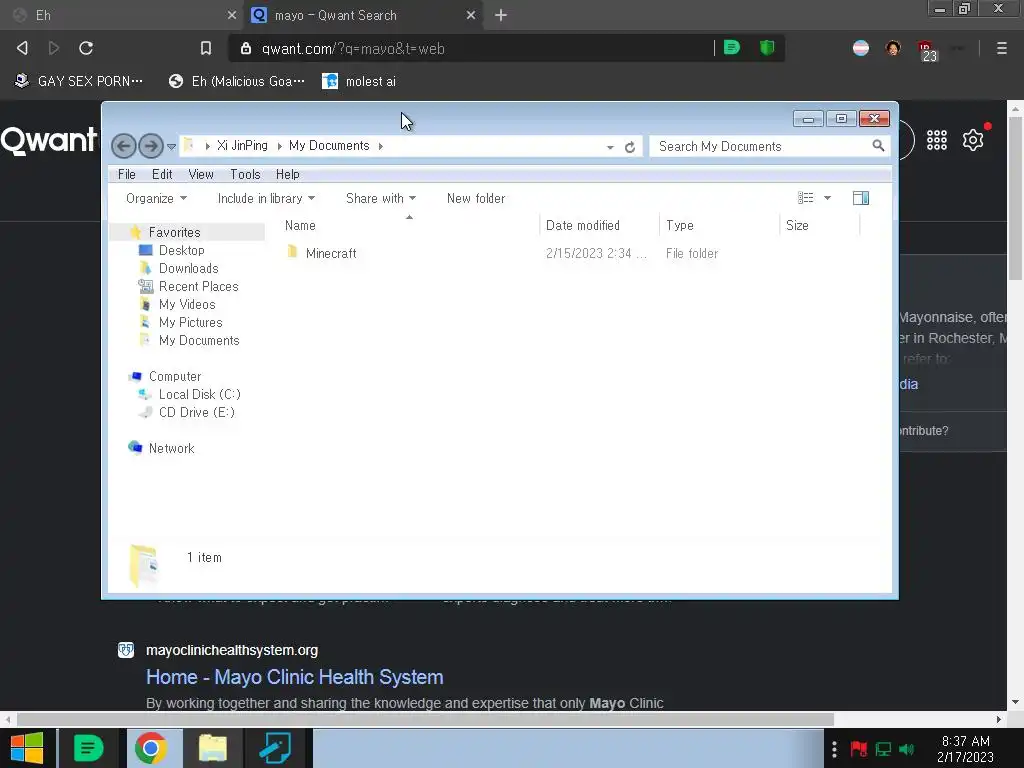This screenshot has height=768, width=1024.
Task: Open Home - Mayo Clinic Health System result
Action: 295,677
